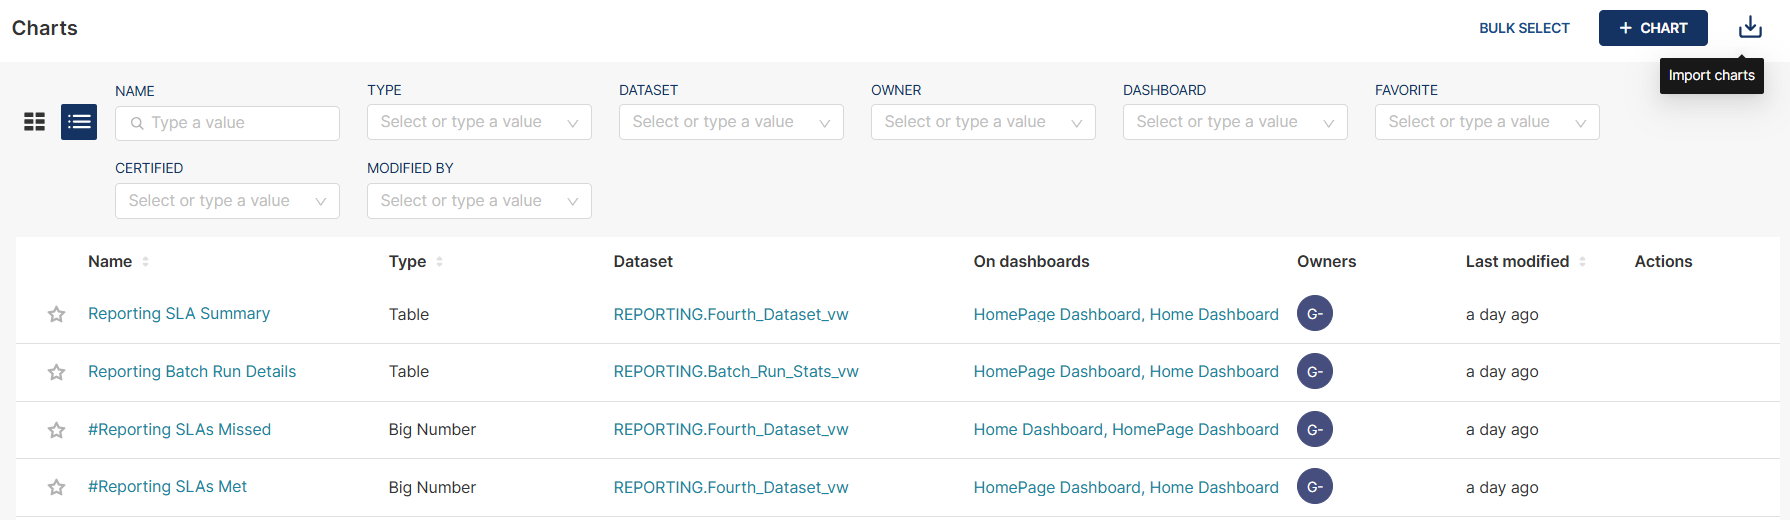Image resolution: width=1790 pixels, height=520 pixels.
Task: Focus the Name search input field
Action: [x=238, y=123]
